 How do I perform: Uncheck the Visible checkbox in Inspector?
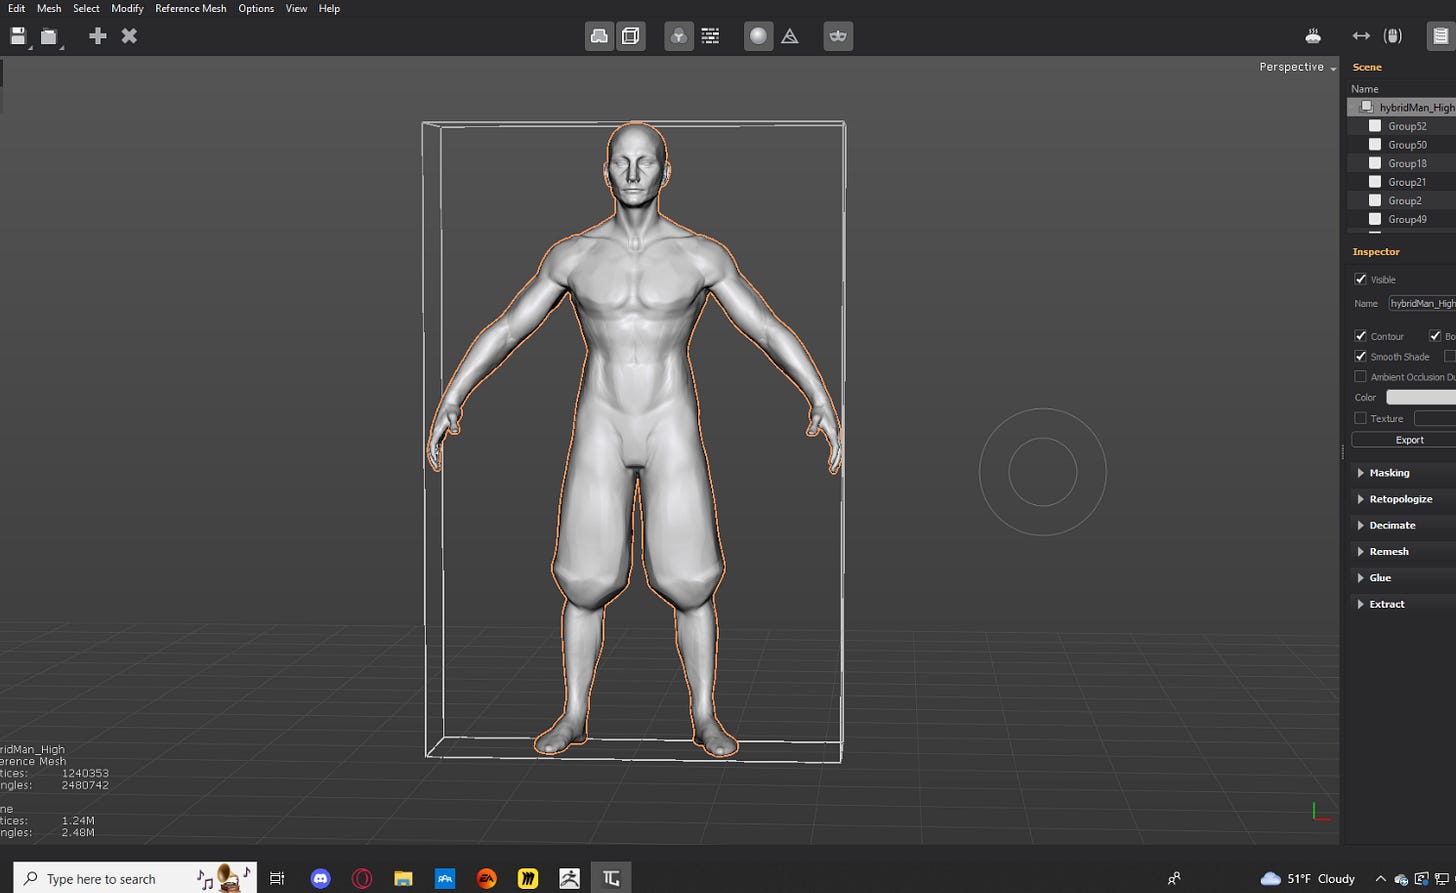tap(1360, 279)
